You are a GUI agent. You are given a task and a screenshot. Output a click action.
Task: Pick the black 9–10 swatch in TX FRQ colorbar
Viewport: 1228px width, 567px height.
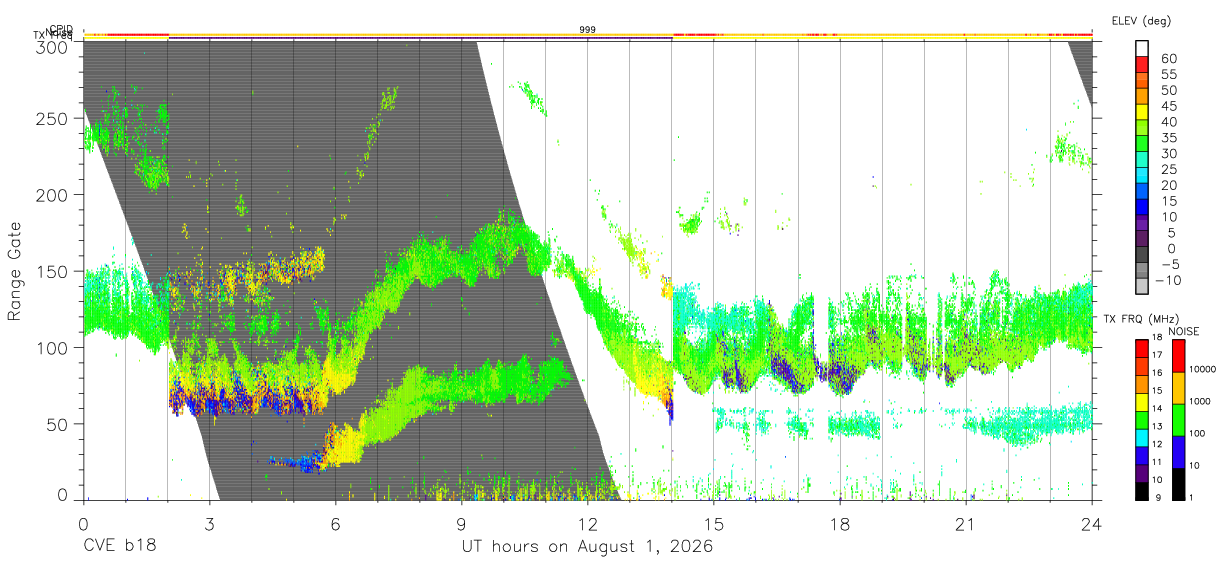point(1142,490)
